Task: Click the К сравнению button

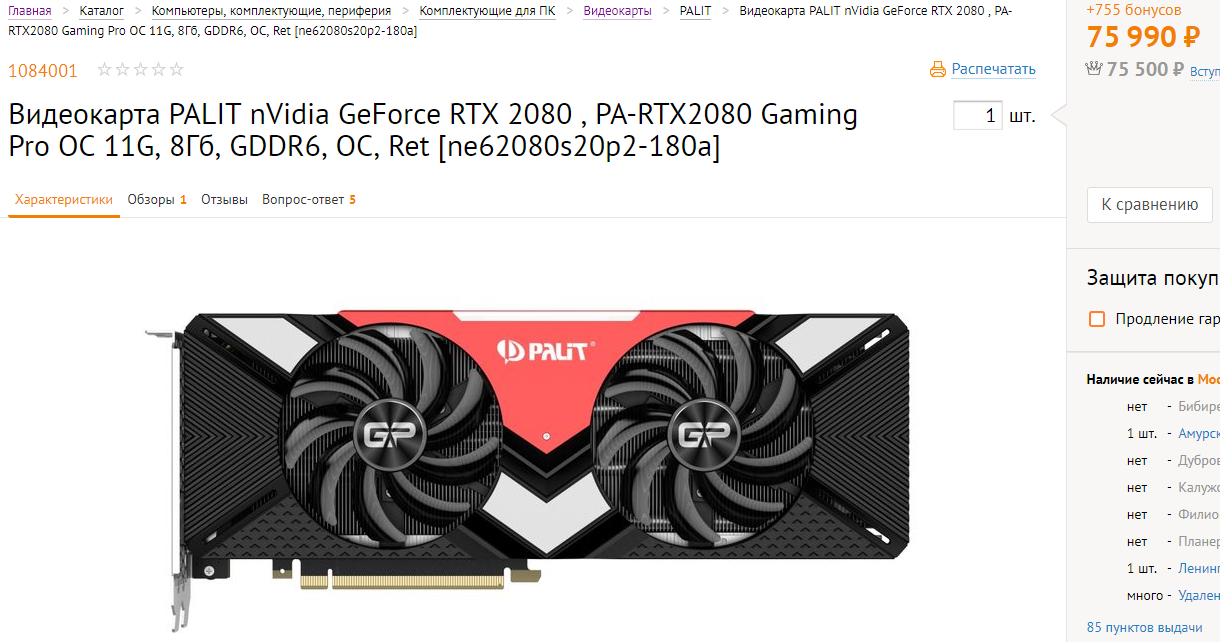Action: (1150, 204)
